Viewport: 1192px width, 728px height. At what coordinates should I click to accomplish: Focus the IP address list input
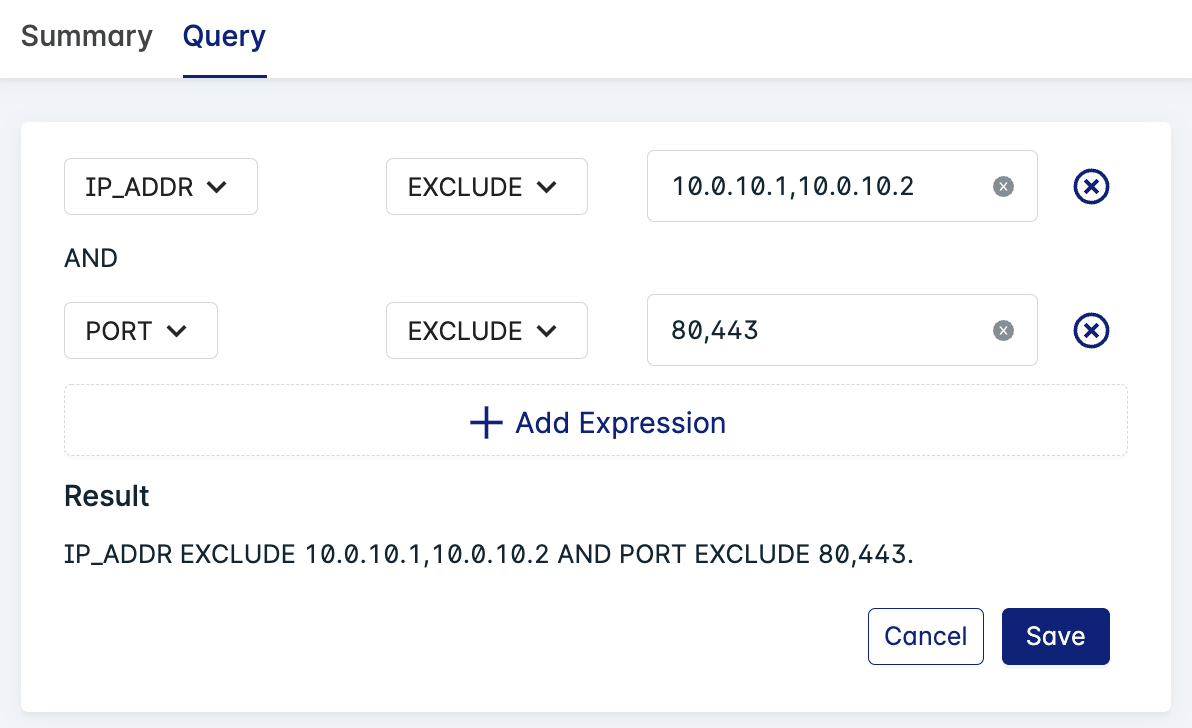pos(820,187)
